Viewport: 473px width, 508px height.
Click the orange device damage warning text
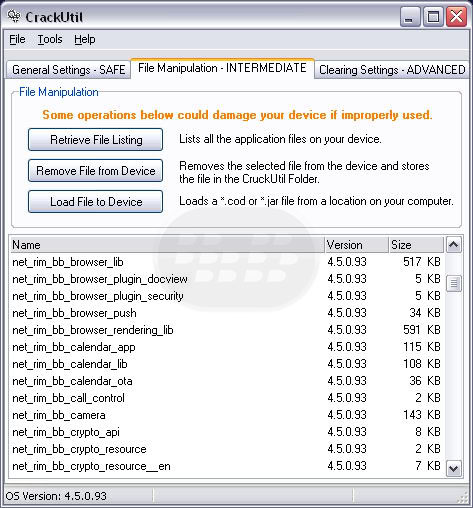(x=237, y=115)
